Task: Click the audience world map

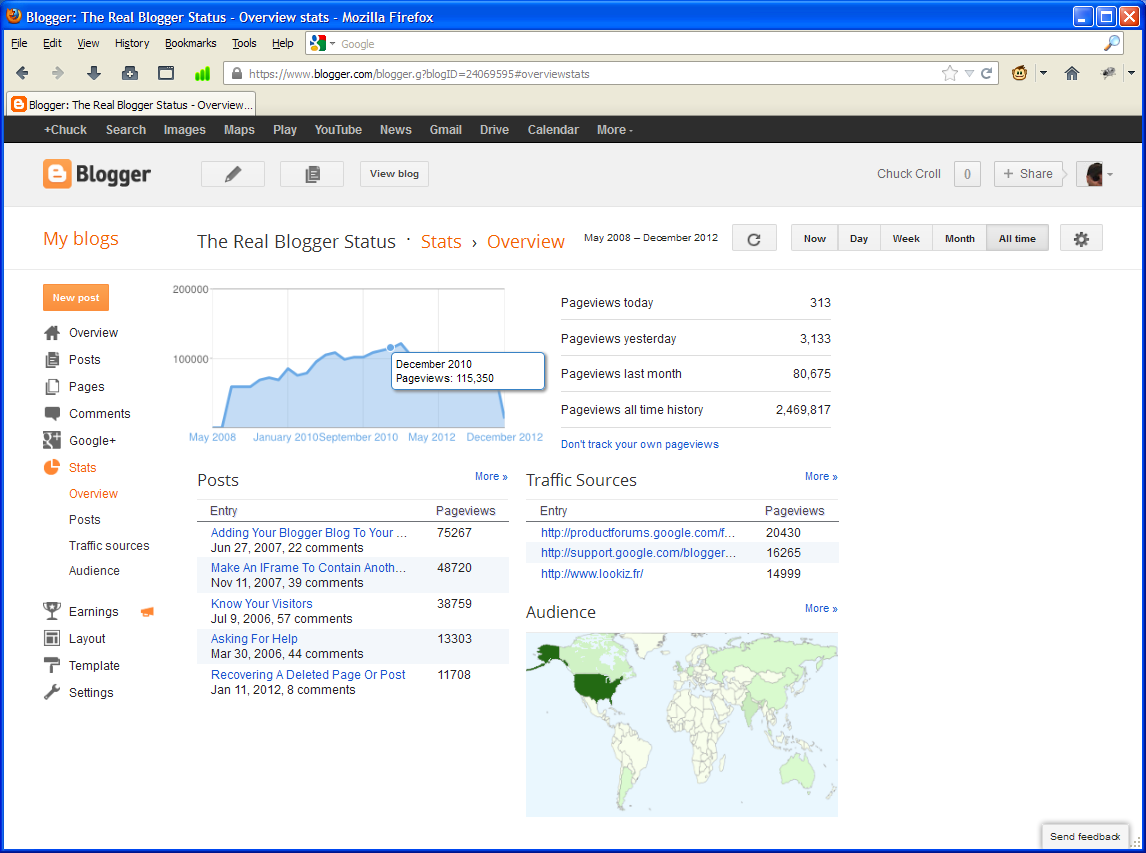Action: coord(682,724)
